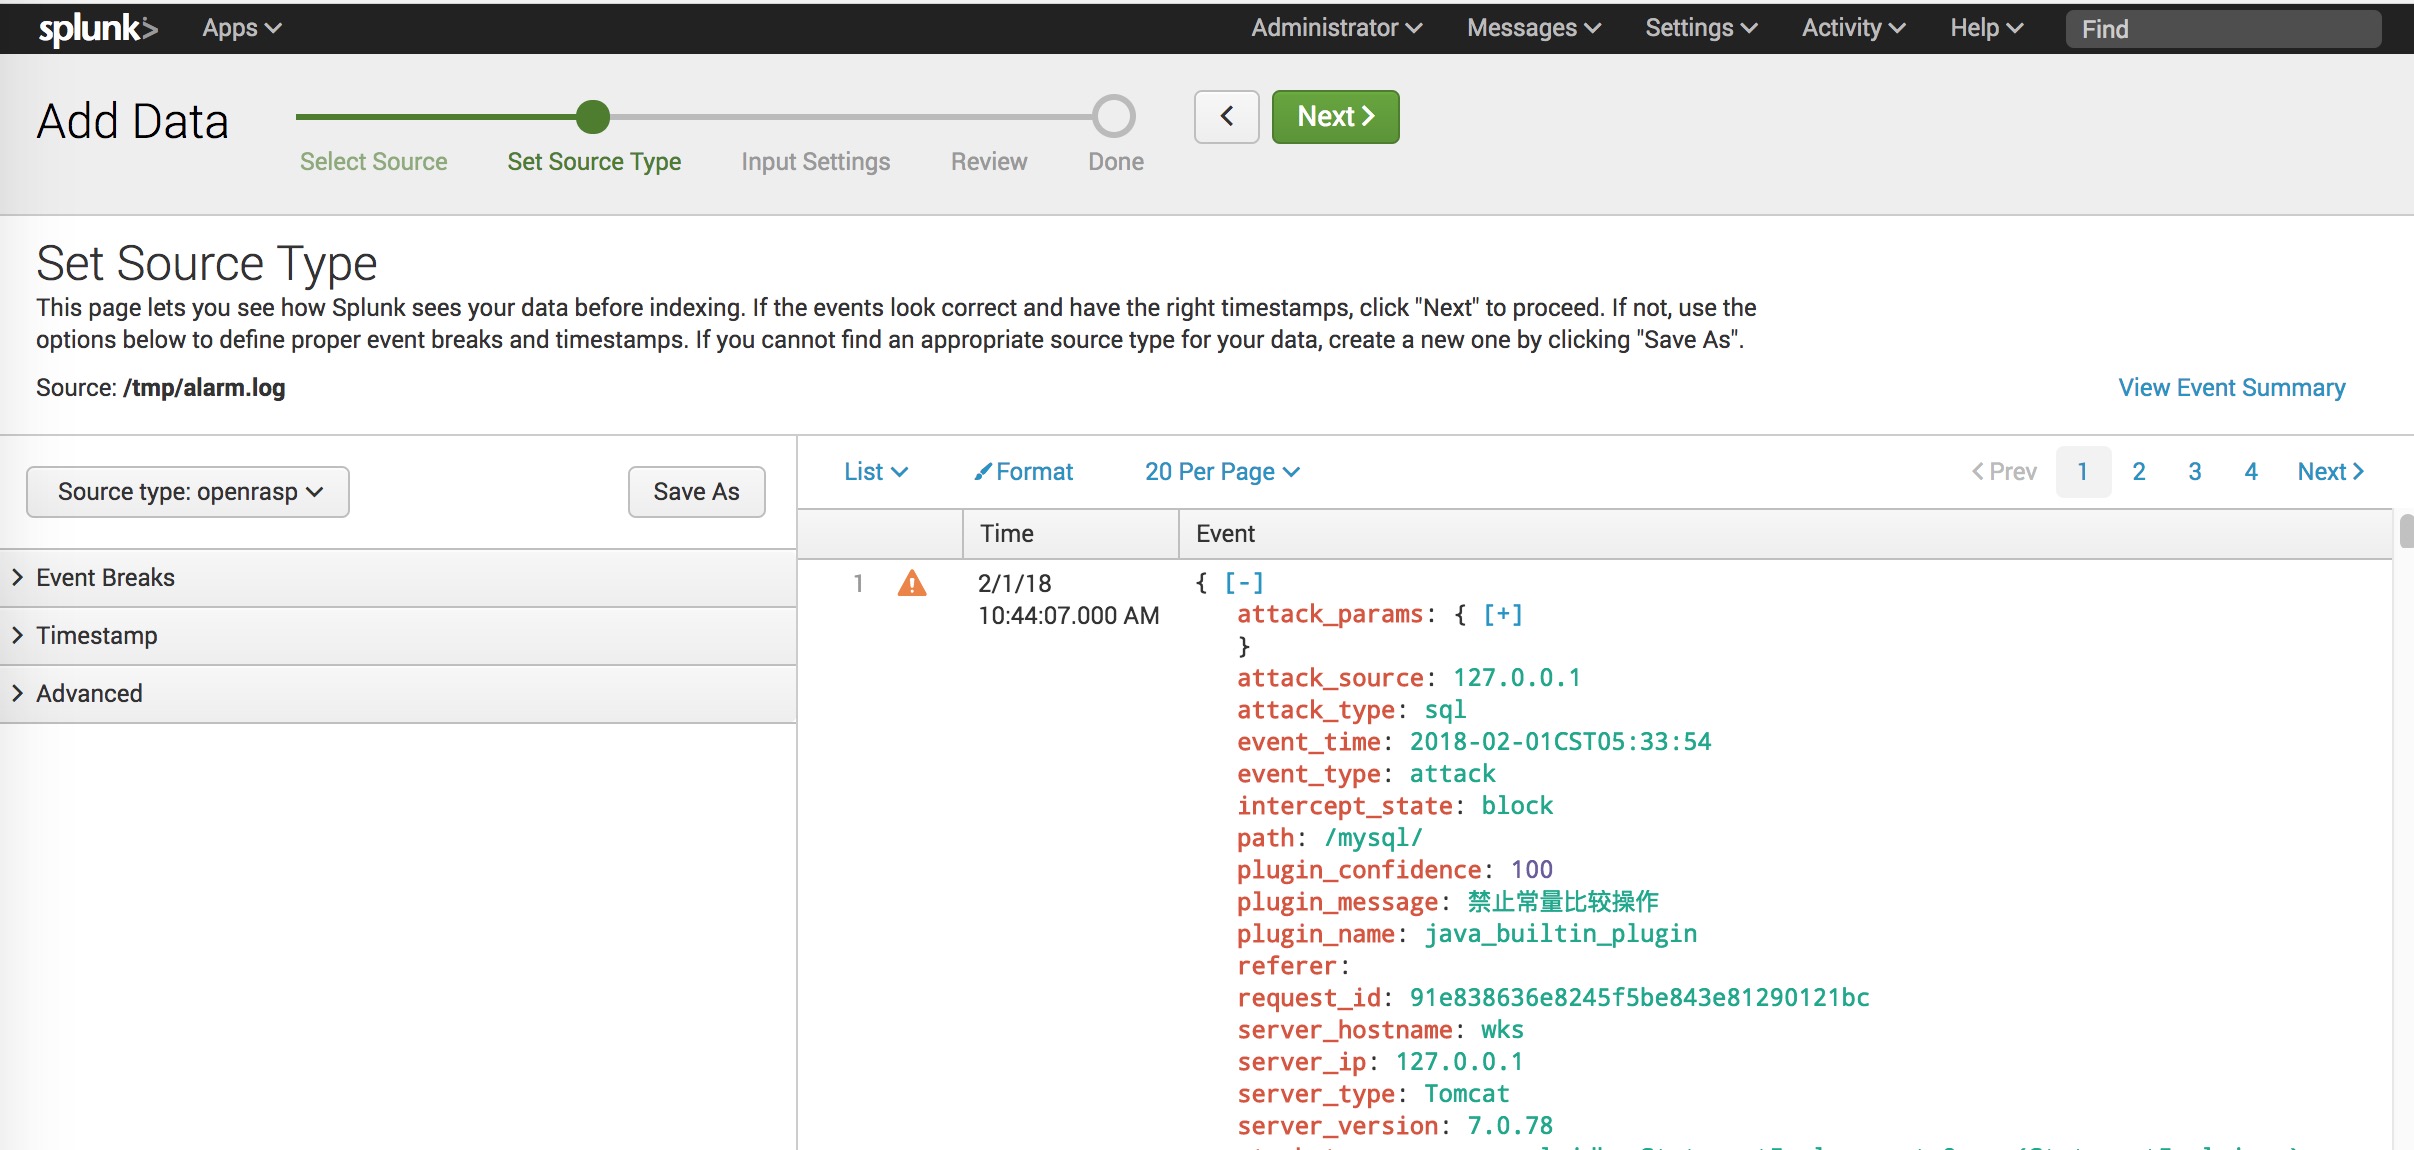Open the View Event Summary link
Screen dimensions: 2414x1150
click(2231, 388)
